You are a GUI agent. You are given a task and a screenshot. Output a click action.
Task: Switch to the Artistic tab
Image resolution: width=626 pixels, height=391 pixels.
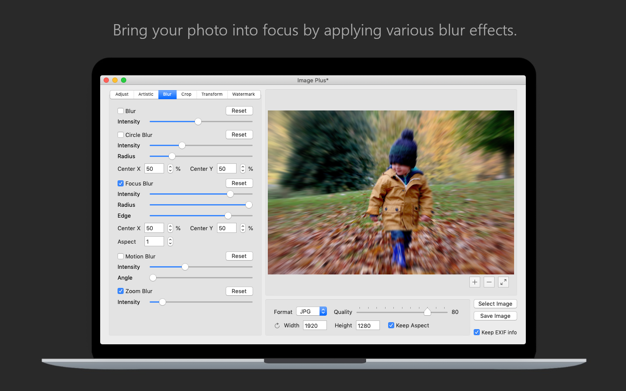tap(146, 94)
